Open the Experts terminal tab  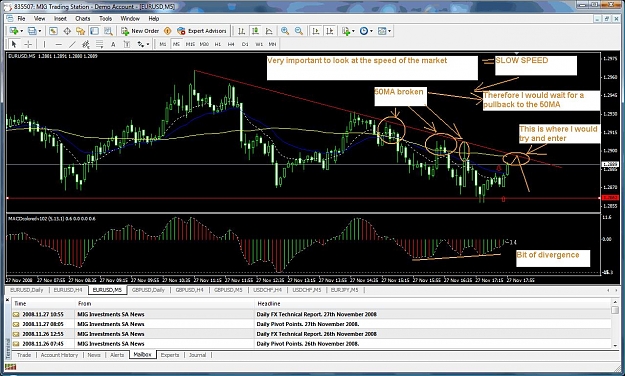[x=170, y=355]
